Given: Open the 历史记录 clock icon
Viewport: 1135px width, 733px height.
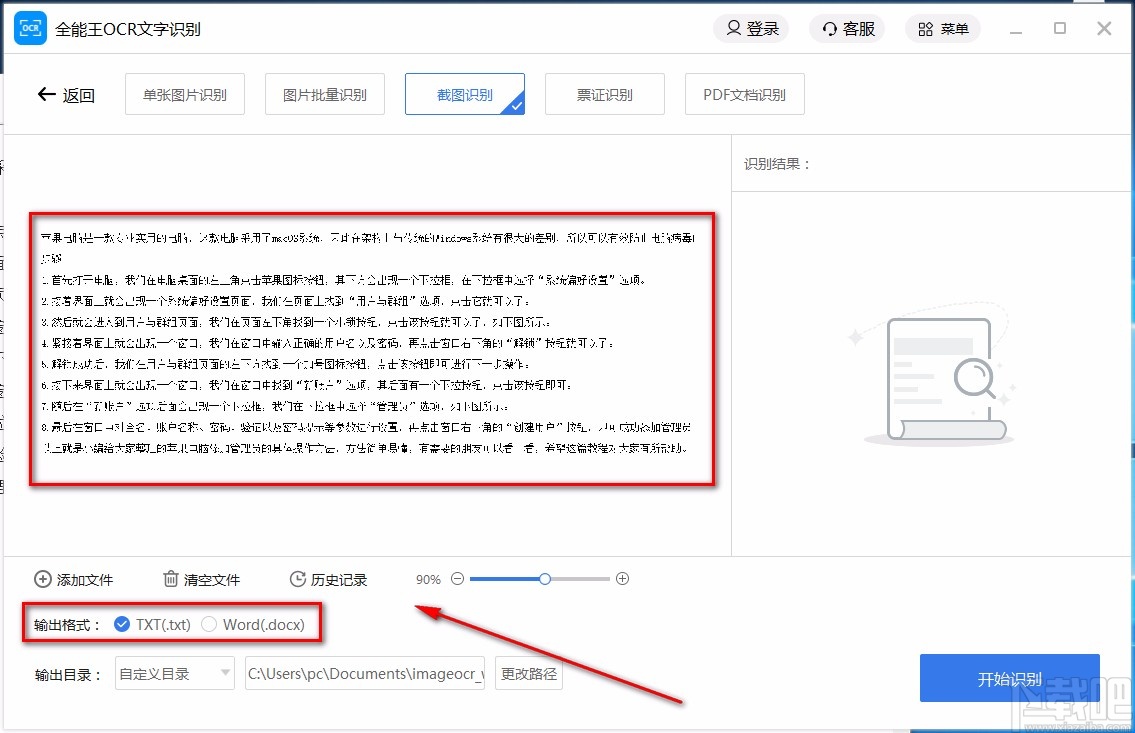Looking at the screenshot, I should point(297,578).
